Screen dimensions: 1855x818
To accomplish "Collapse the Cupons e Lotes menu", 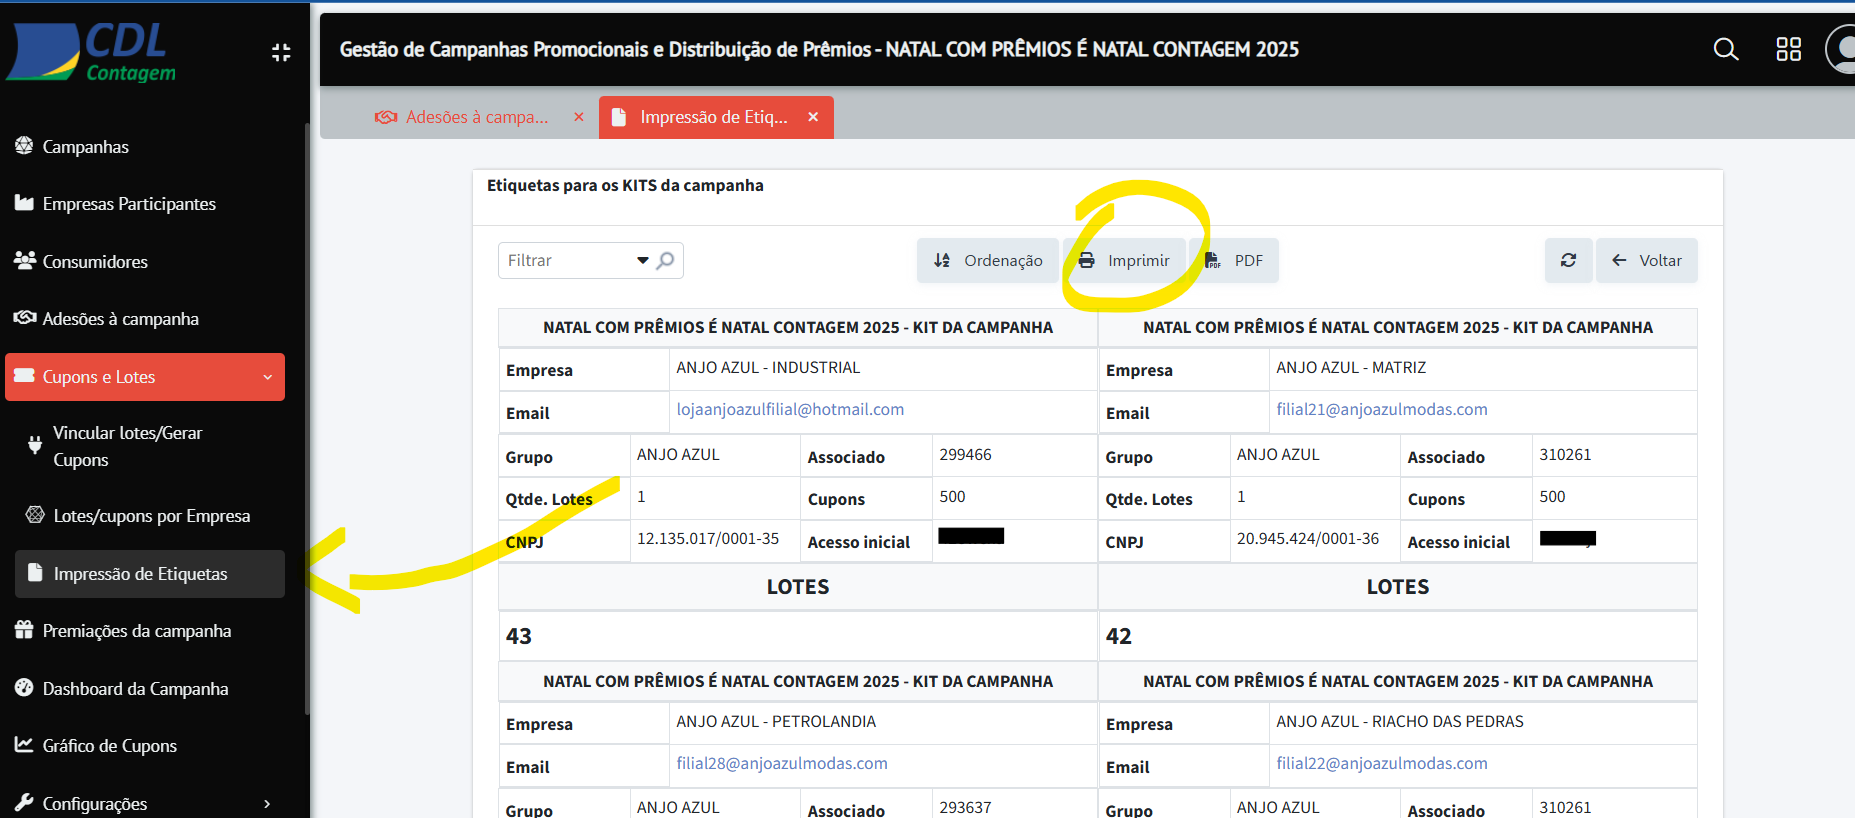I will 267,377.
